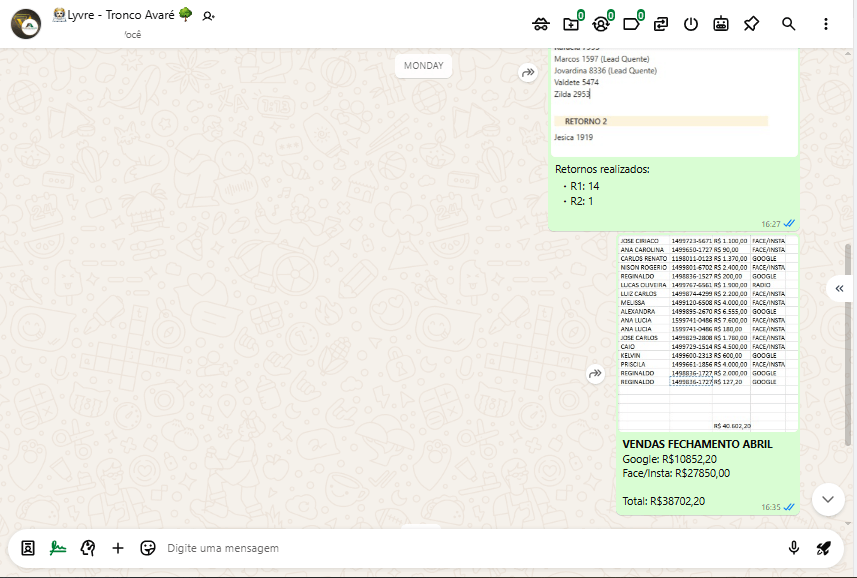Open the sales spreadsheet image
This screenshot has width=857, height=578.
(x=708, y=330)
